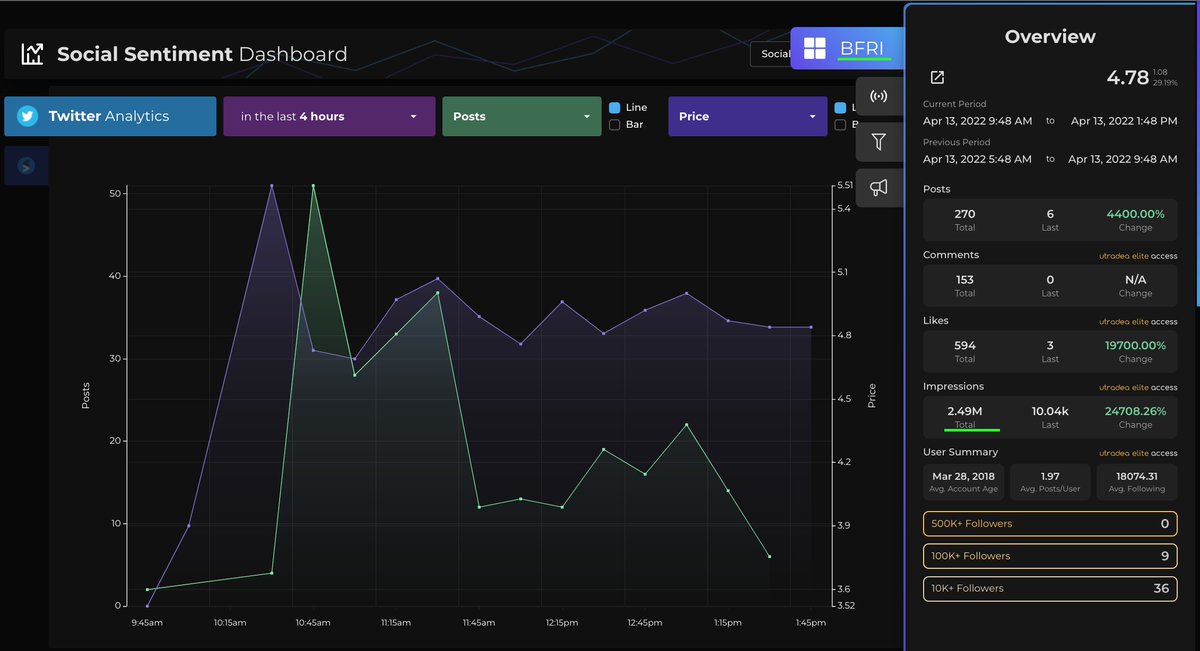Click the Impressions total 2.49M cell
Screen dimensions: 1200x651
(965, 417)
